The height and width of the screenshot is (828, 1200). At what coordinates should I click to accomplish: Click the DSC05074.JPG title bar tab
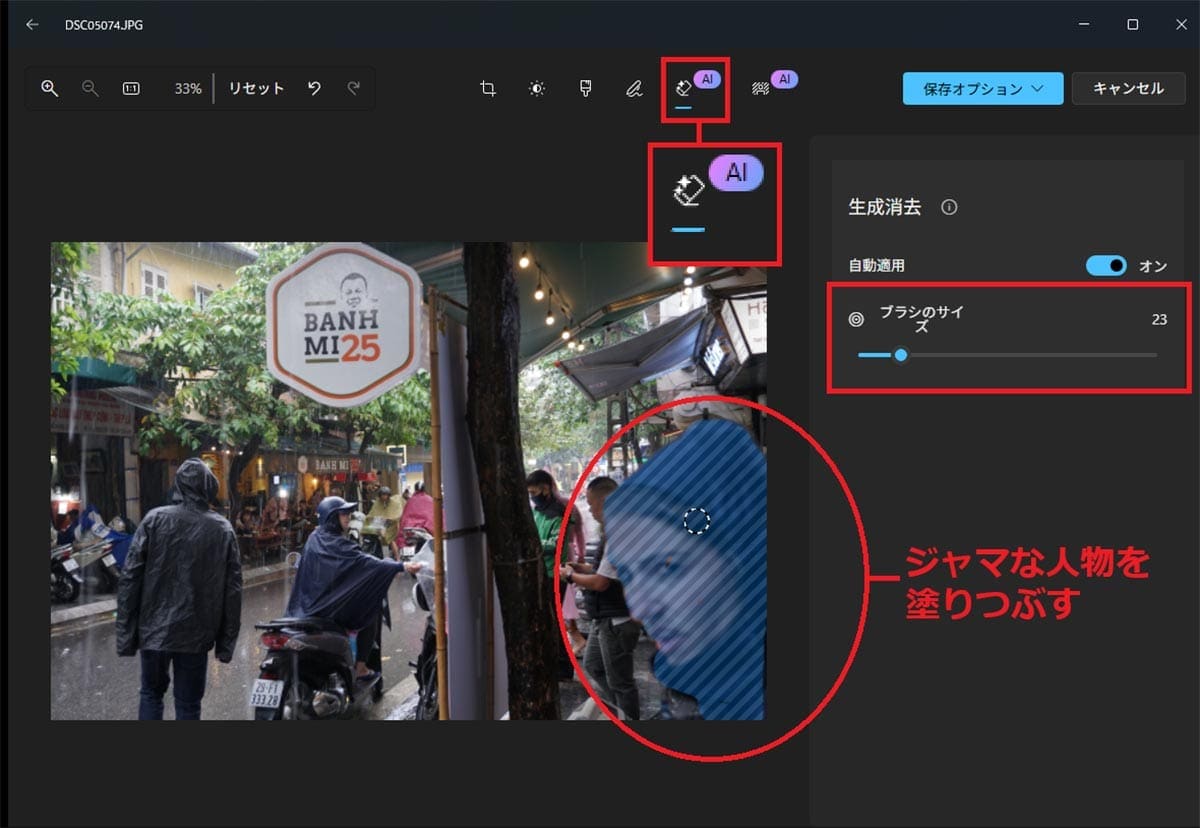(x=104, y=24)
